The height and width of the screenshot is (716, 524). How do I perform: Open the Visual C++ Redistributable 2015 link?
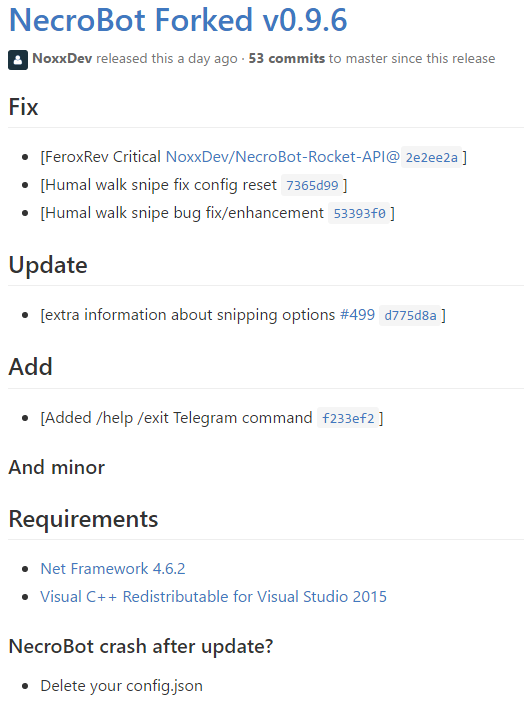(x=214, y=596)
